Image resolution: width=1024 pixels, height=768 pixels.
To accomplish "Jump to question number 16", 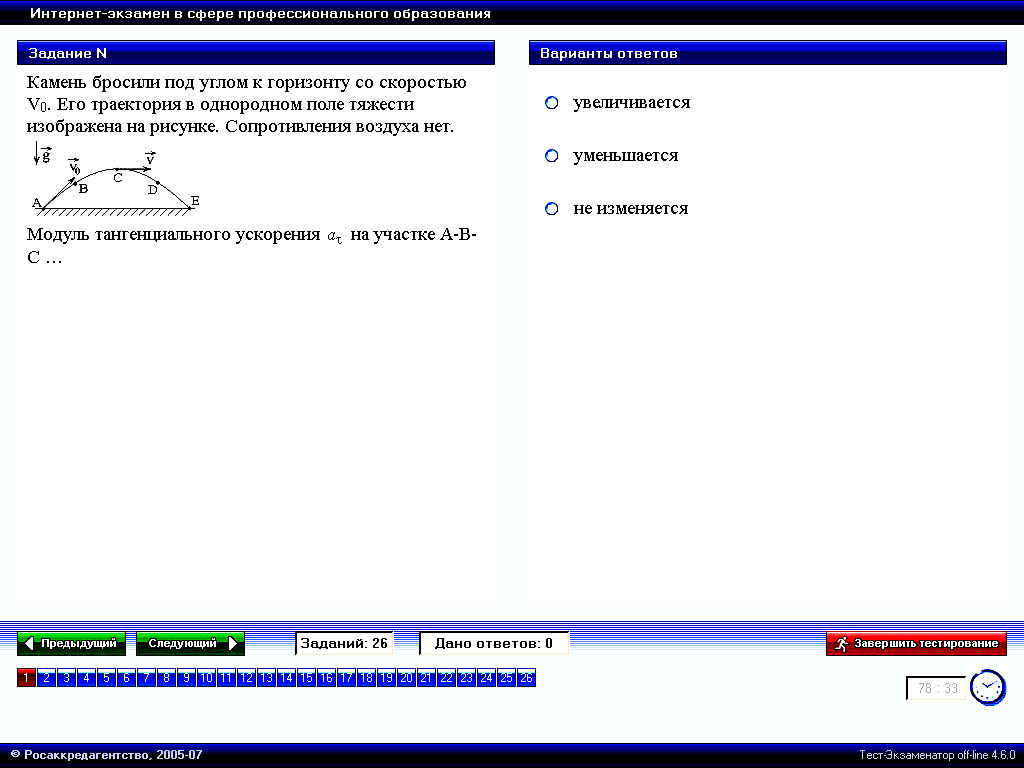I will pos(327,678).
